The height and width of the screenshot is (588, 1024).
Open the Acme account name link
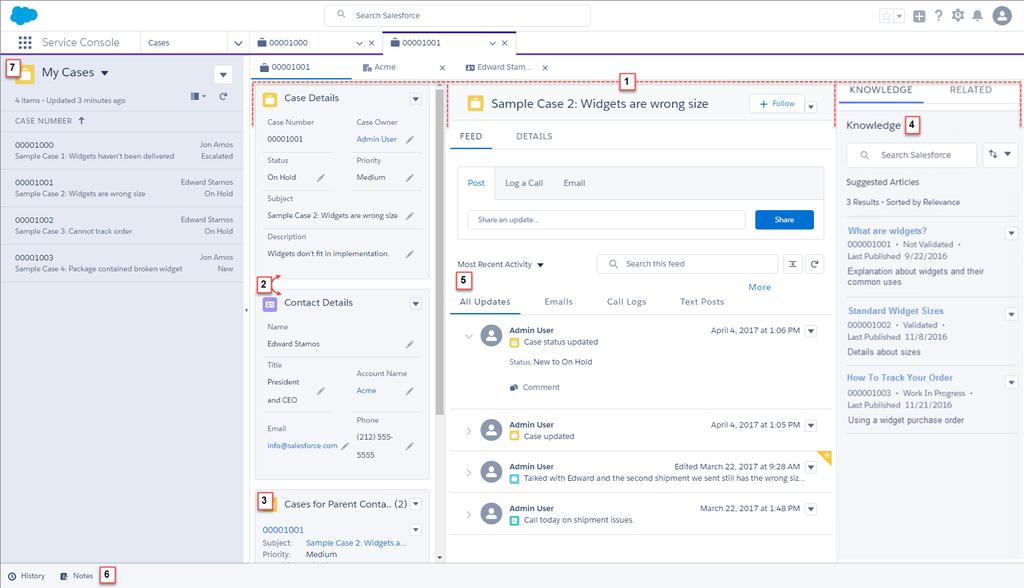coord(366,391)
